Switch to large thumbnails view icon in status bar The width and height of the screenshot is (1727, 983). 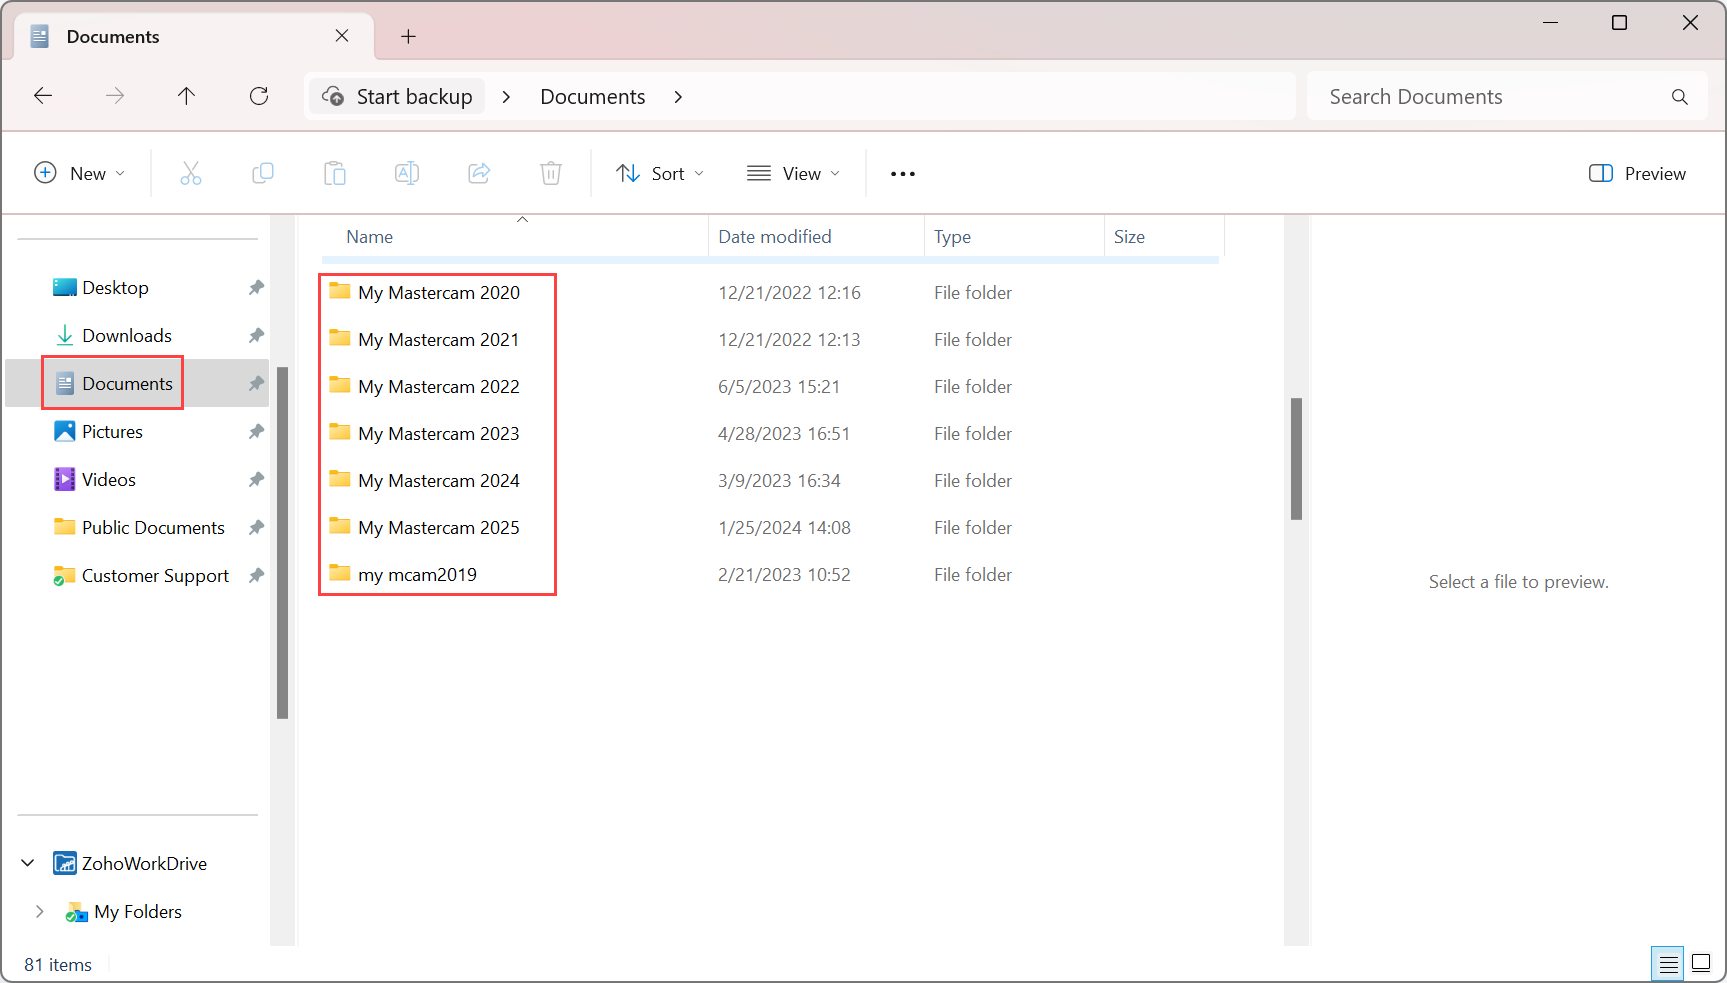pos(1701,964)
